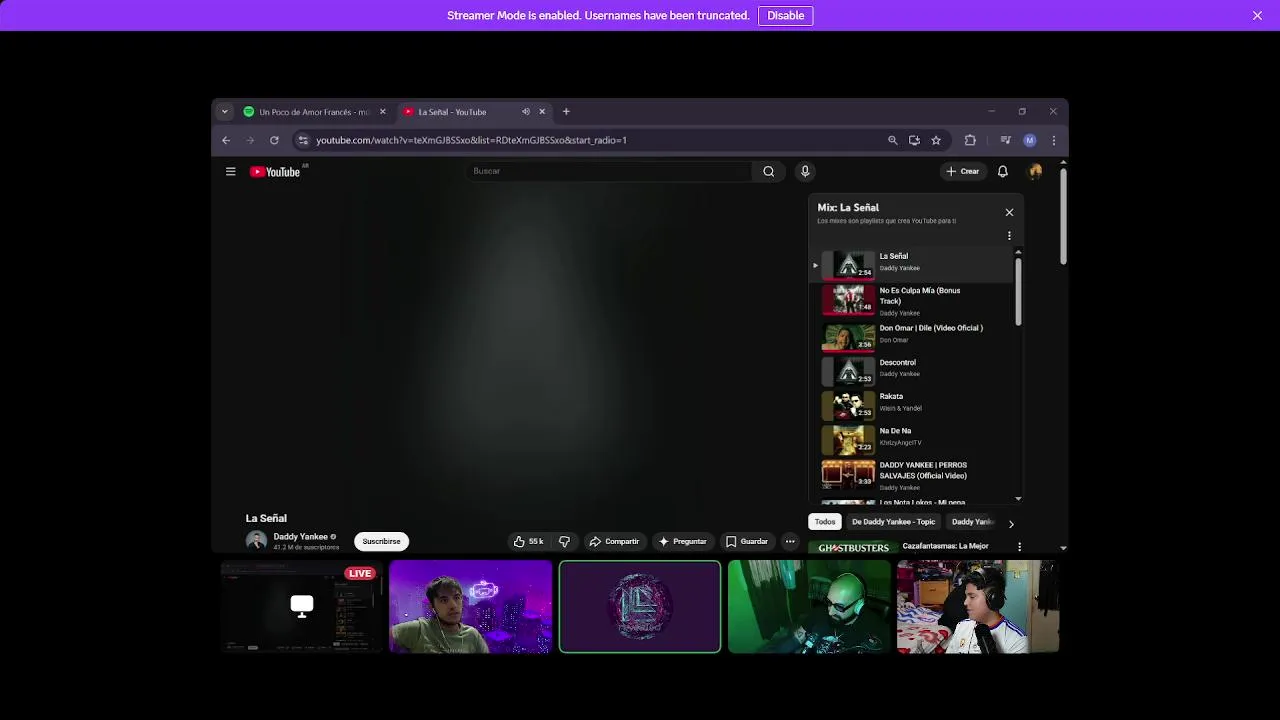Select the highlighted logo participant tile

tap(640, 606)
